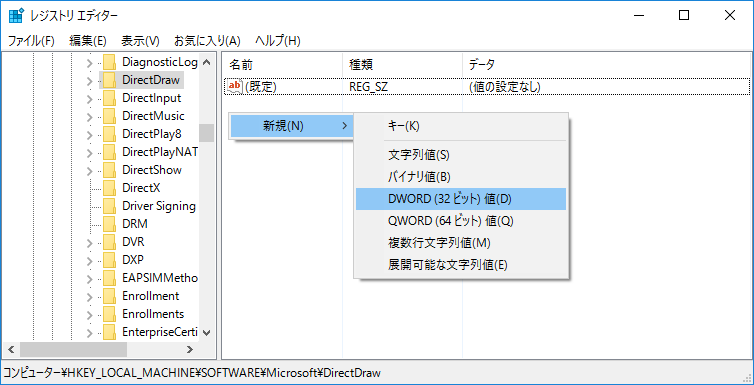Expand the DirectDraw key

pyautogui.click(x=89, y=80)
